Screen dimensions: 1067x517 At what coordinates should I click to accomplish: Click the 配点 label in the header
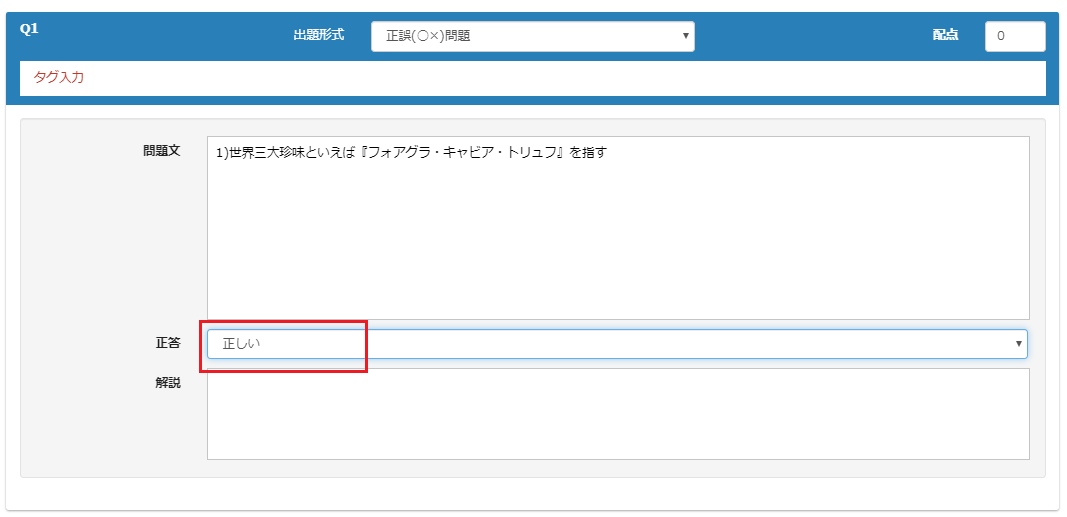(x=945, y=35)
